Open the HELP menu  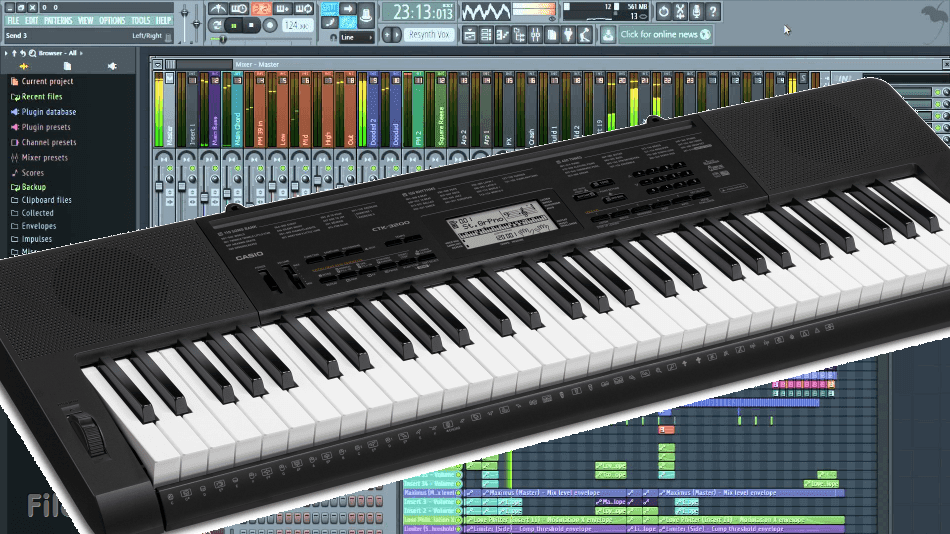tap(163, 21)
